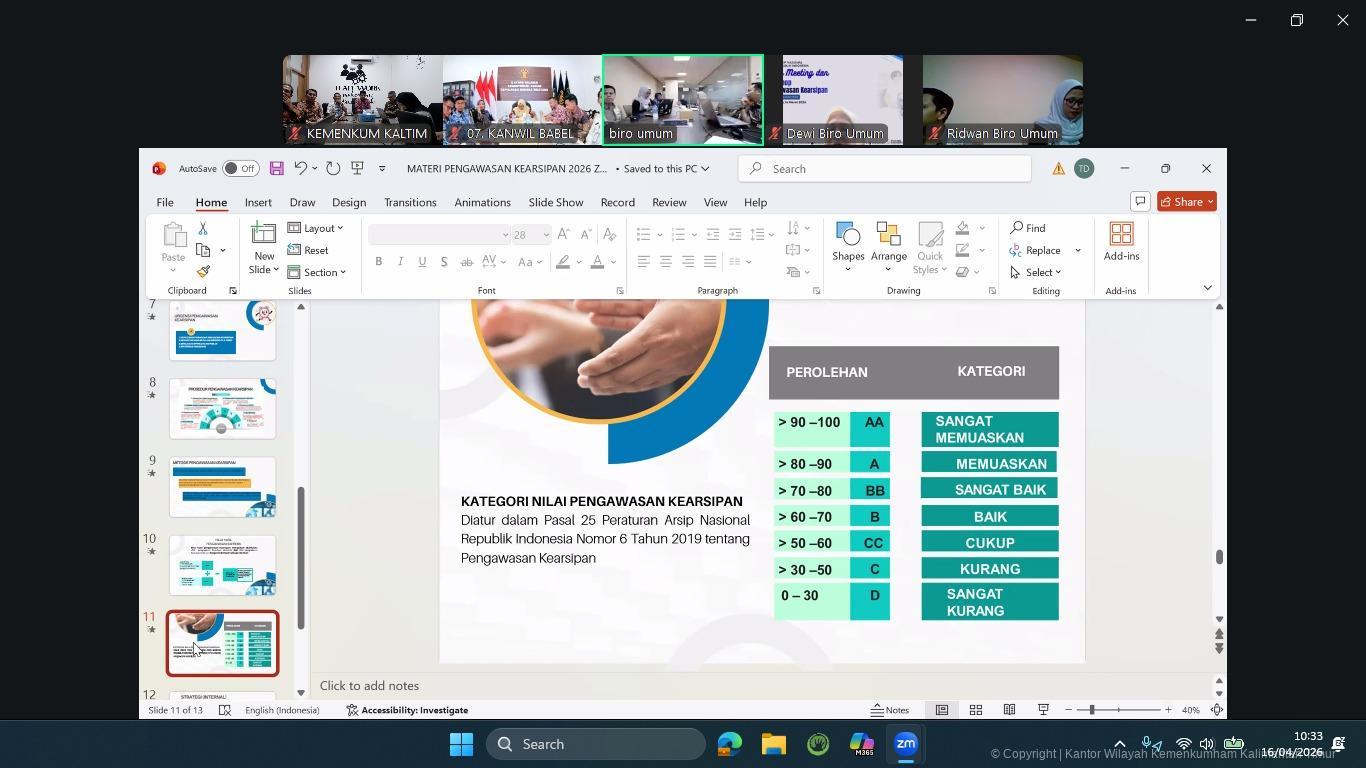This screenshot has height=768, width=1366.
Task: Open the Transitions tab
Action: [x=410, y=202]
